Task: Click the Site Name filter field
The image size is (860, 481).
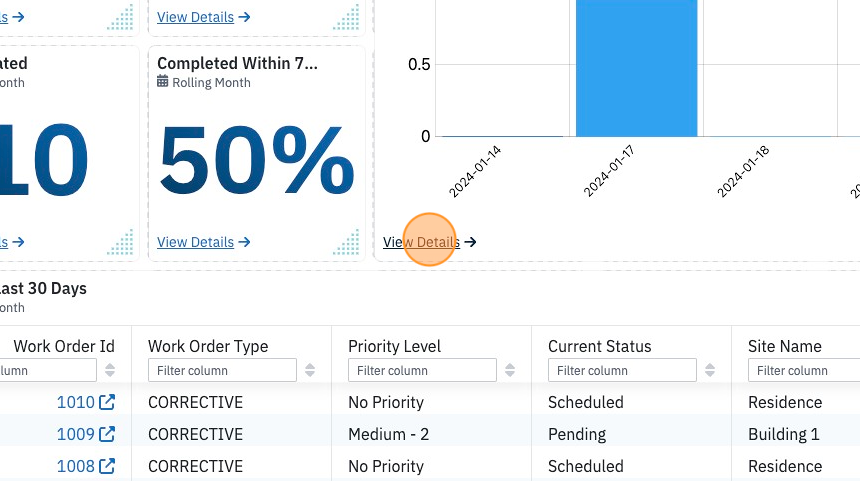Action: (x=804, y=370)
